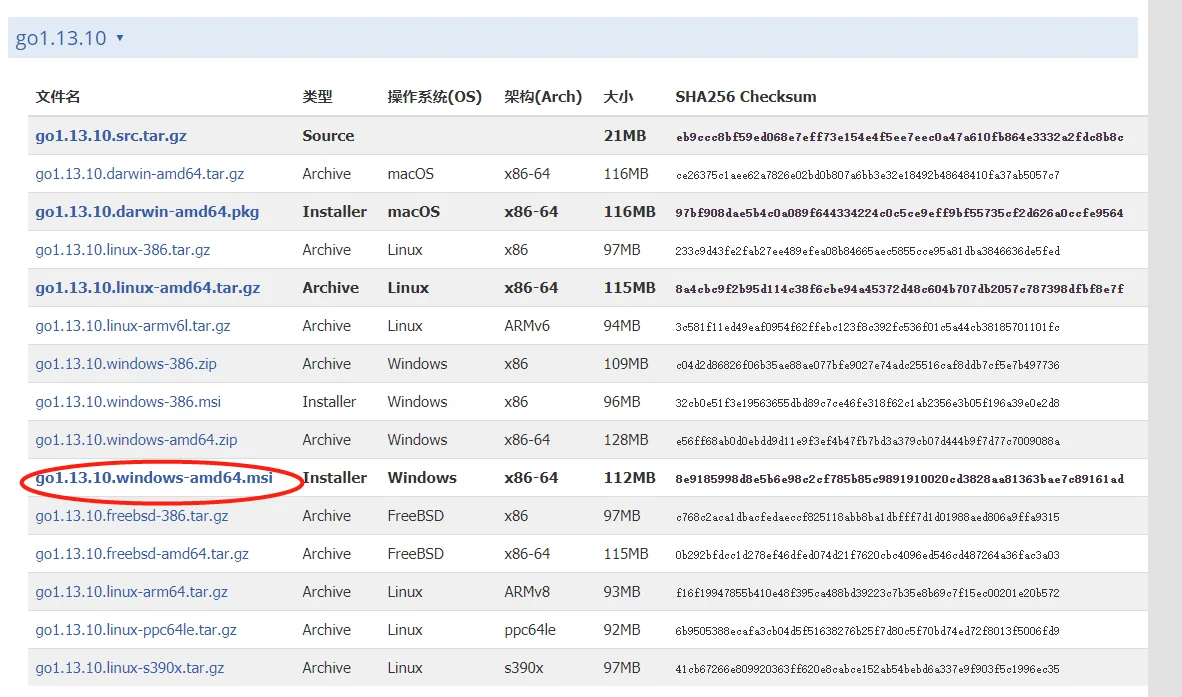Download go1.13.10.freebsd-amd64.tar.gz archive
1182x697 pixels.
[x=142, y=554]
